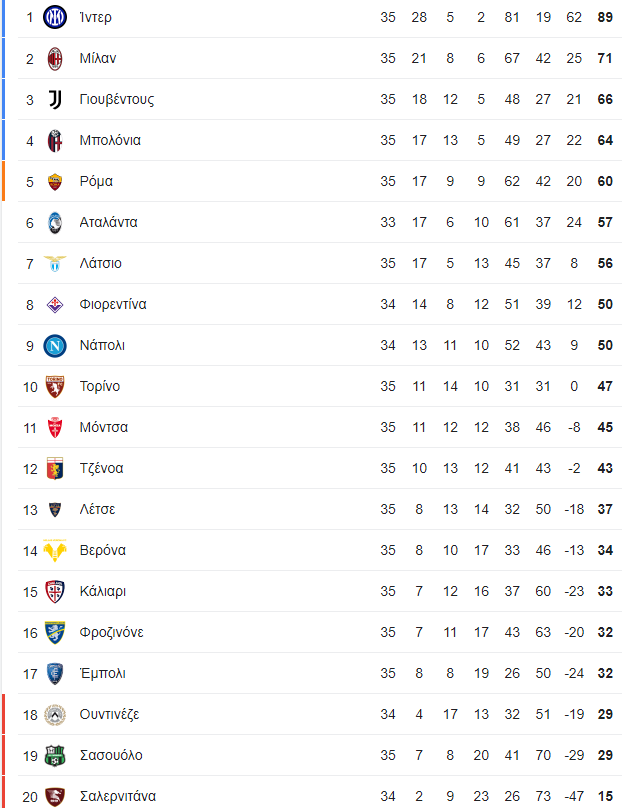Click the Φροζινόνε team name
This screenshot has width=622, height=808.
[111, 632]
